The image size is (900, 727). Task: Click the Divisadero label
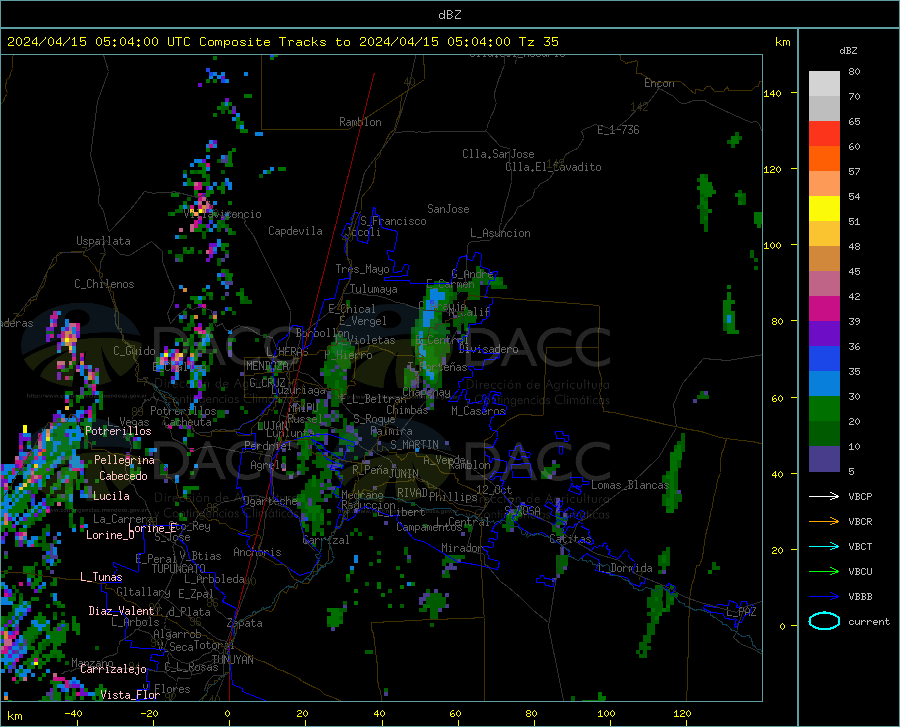(488, 349)
